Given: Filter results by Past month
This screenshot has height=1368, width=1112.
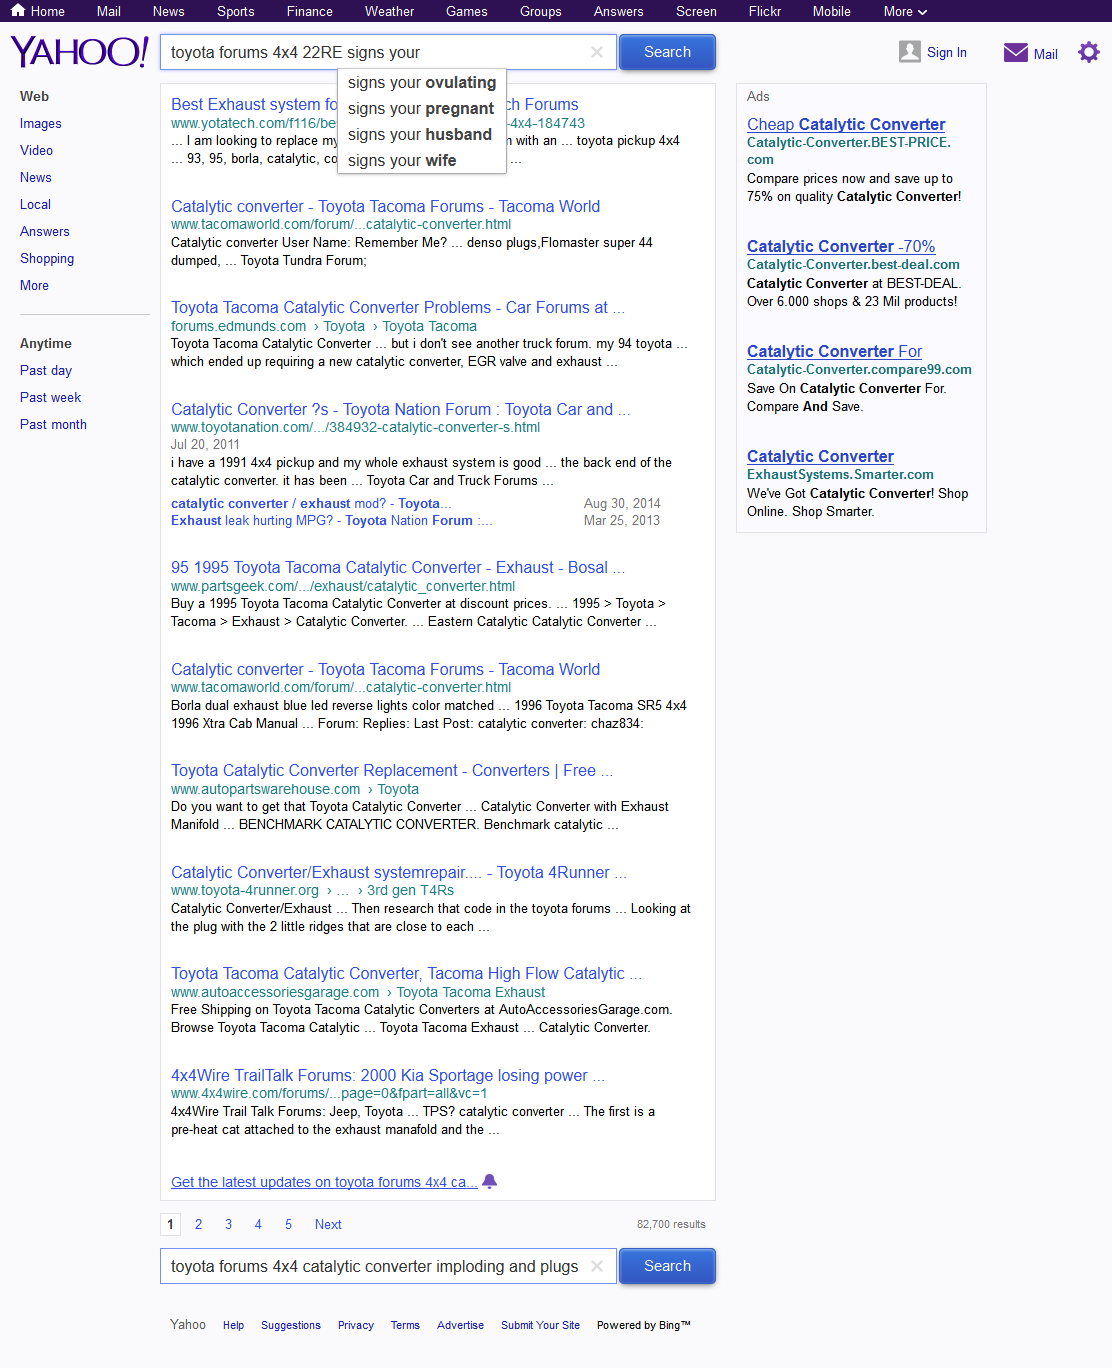Looking at the screenshot, I should click(53, 424).
